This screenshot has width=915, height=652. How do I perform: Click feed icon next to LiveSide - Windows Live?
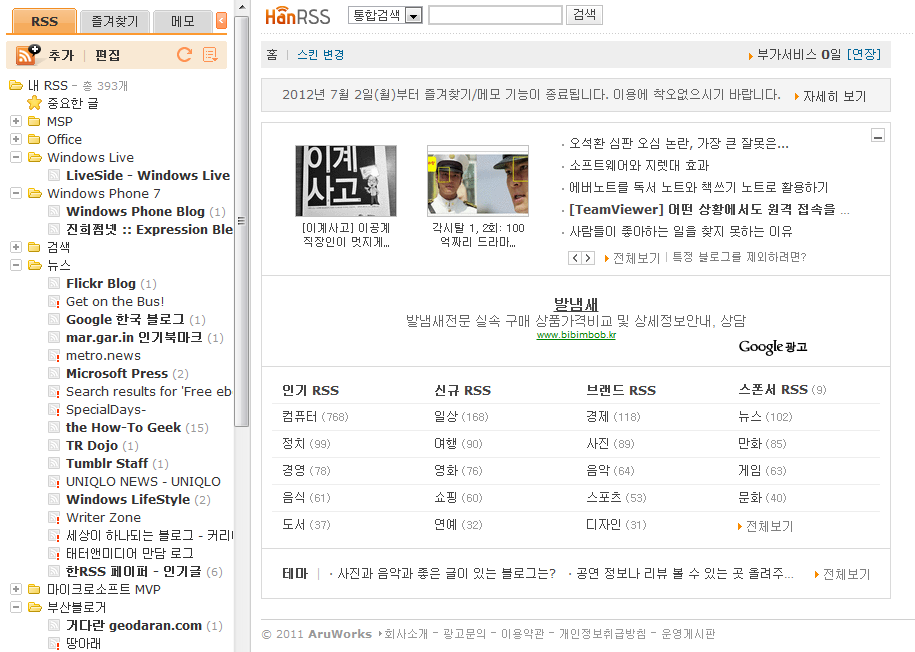point(54,175)
